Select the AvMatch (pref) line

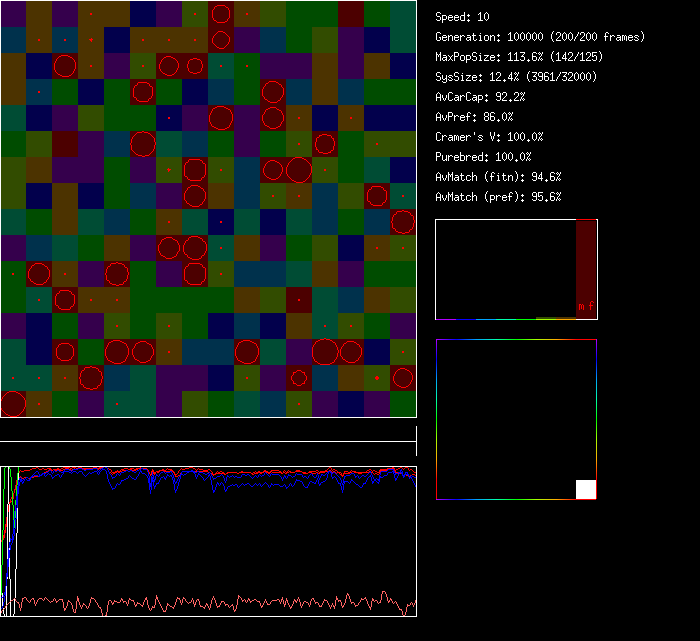[499, 197]
